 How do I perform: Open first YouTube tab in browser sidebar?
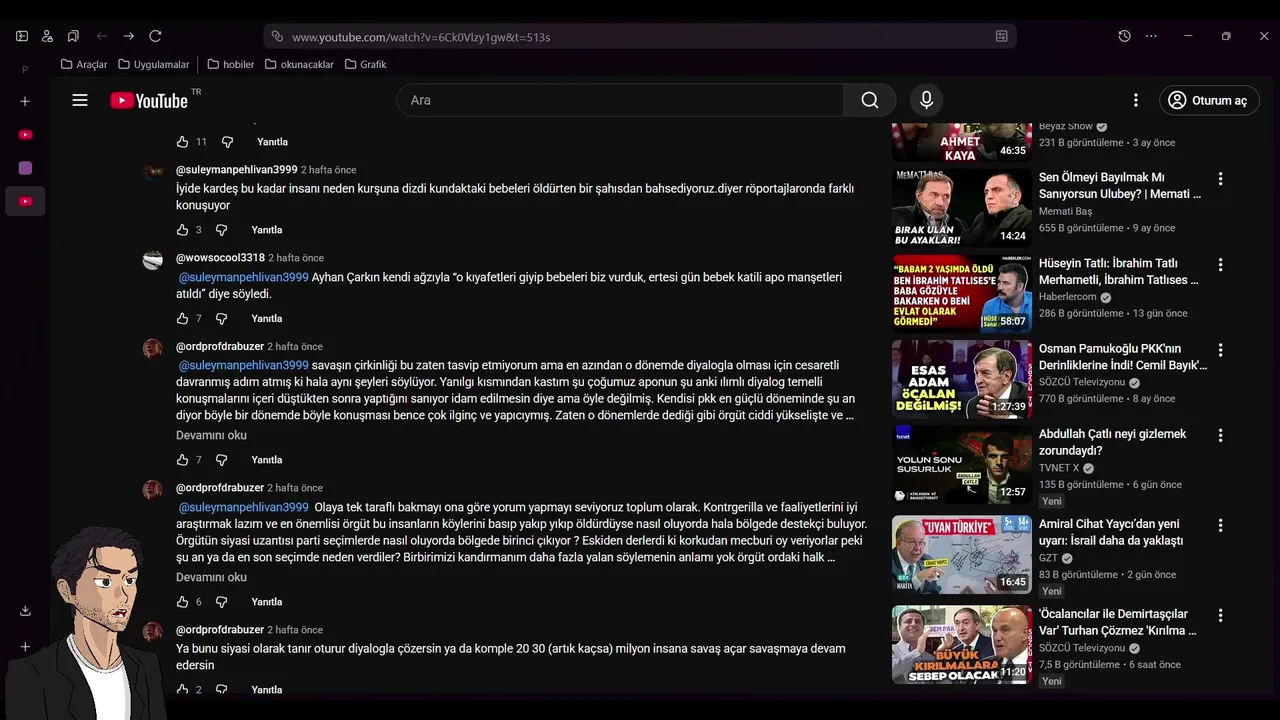click(x=25, y=135)
